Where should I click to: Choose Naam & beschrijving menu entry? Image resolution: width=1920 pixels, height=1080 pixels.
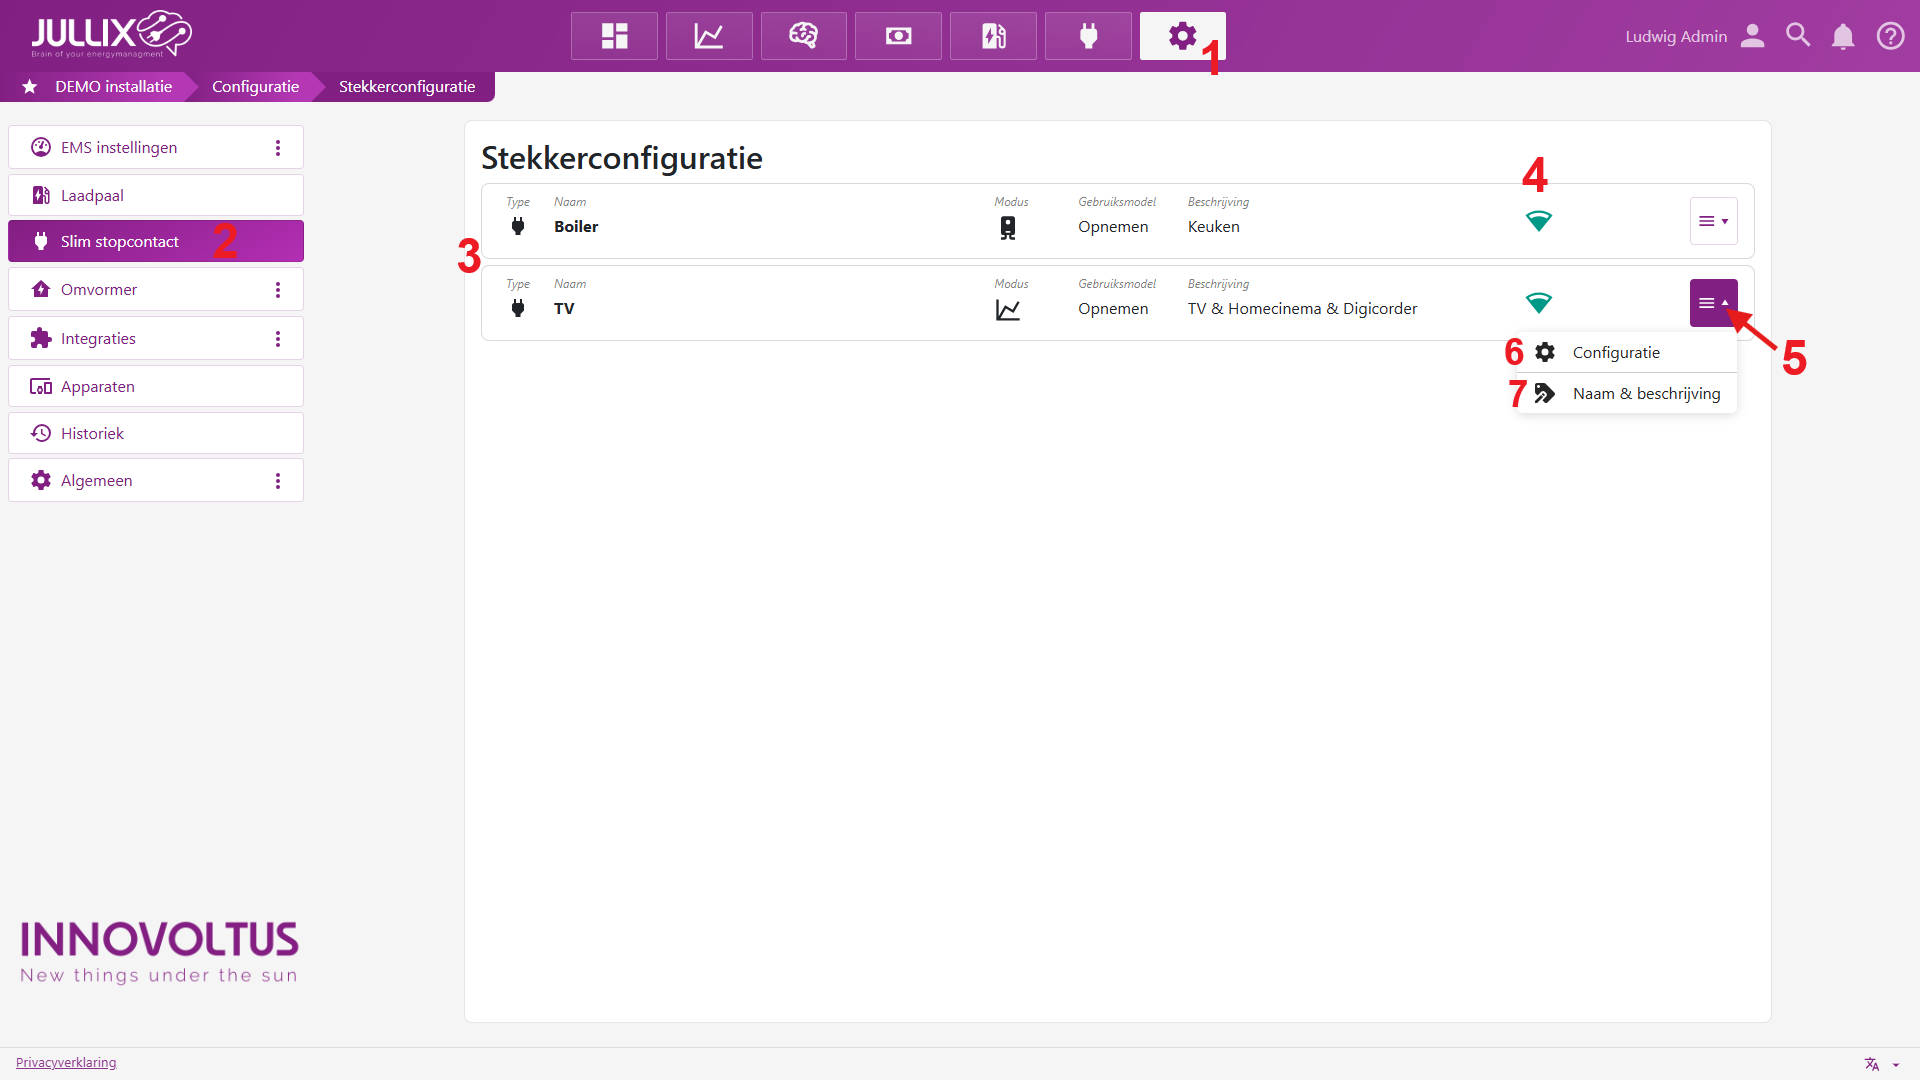(1646, 393)
